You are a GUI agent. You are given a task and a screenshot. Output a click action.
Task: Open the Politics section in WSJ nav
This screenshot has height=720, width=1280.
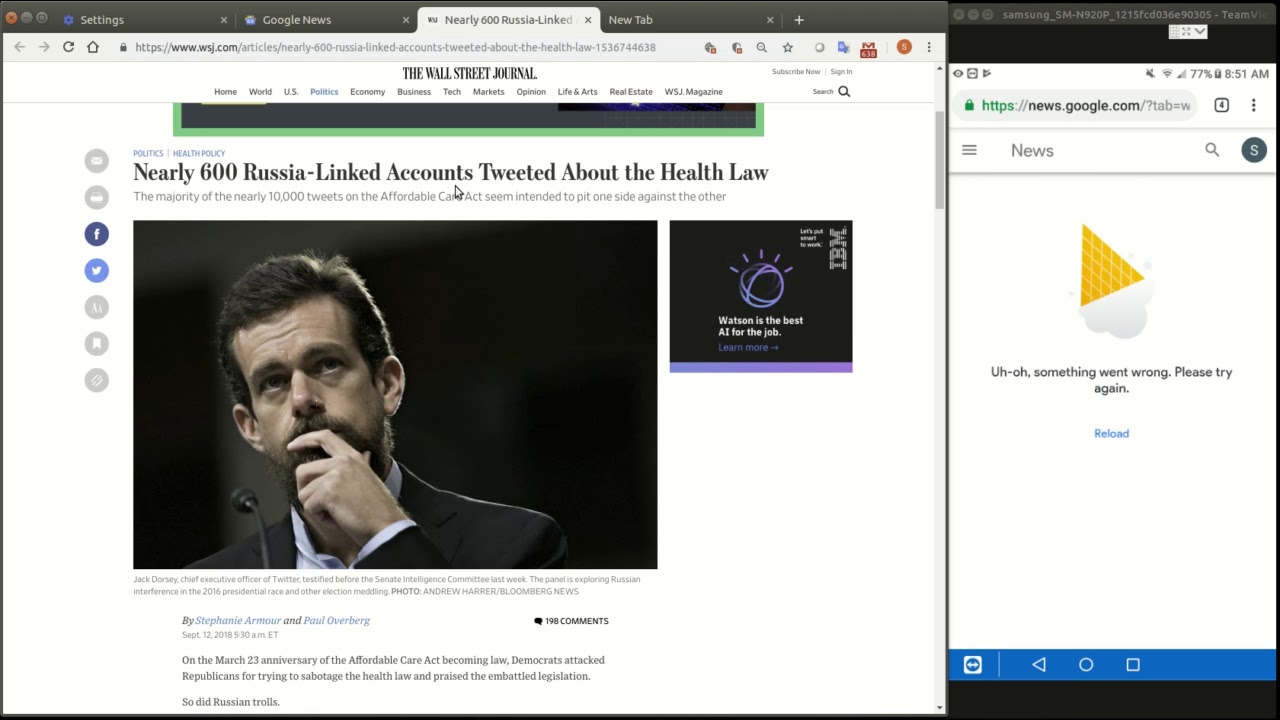coord(324,91)
